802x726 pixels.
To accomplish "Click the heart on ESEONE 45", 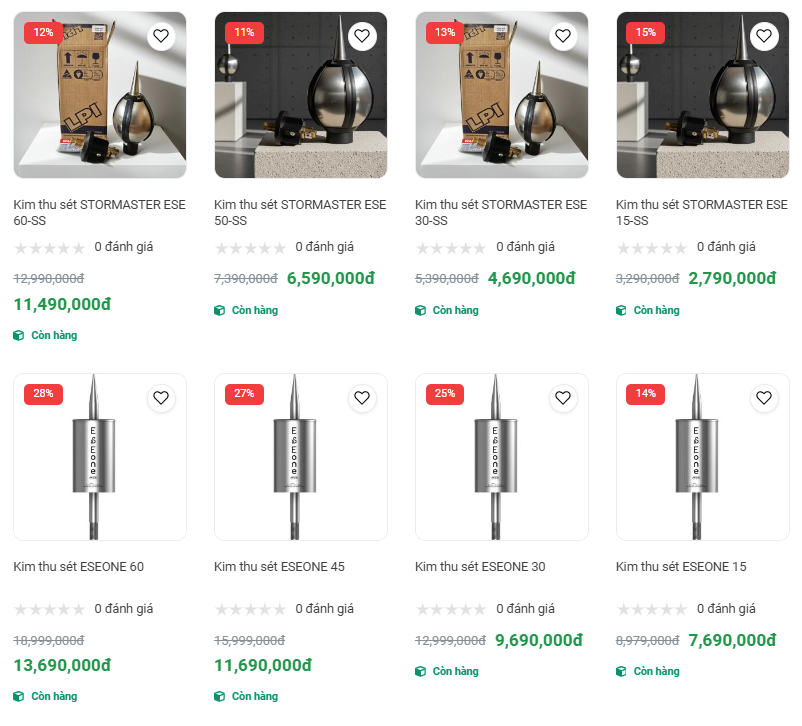I will pos(362,398).
